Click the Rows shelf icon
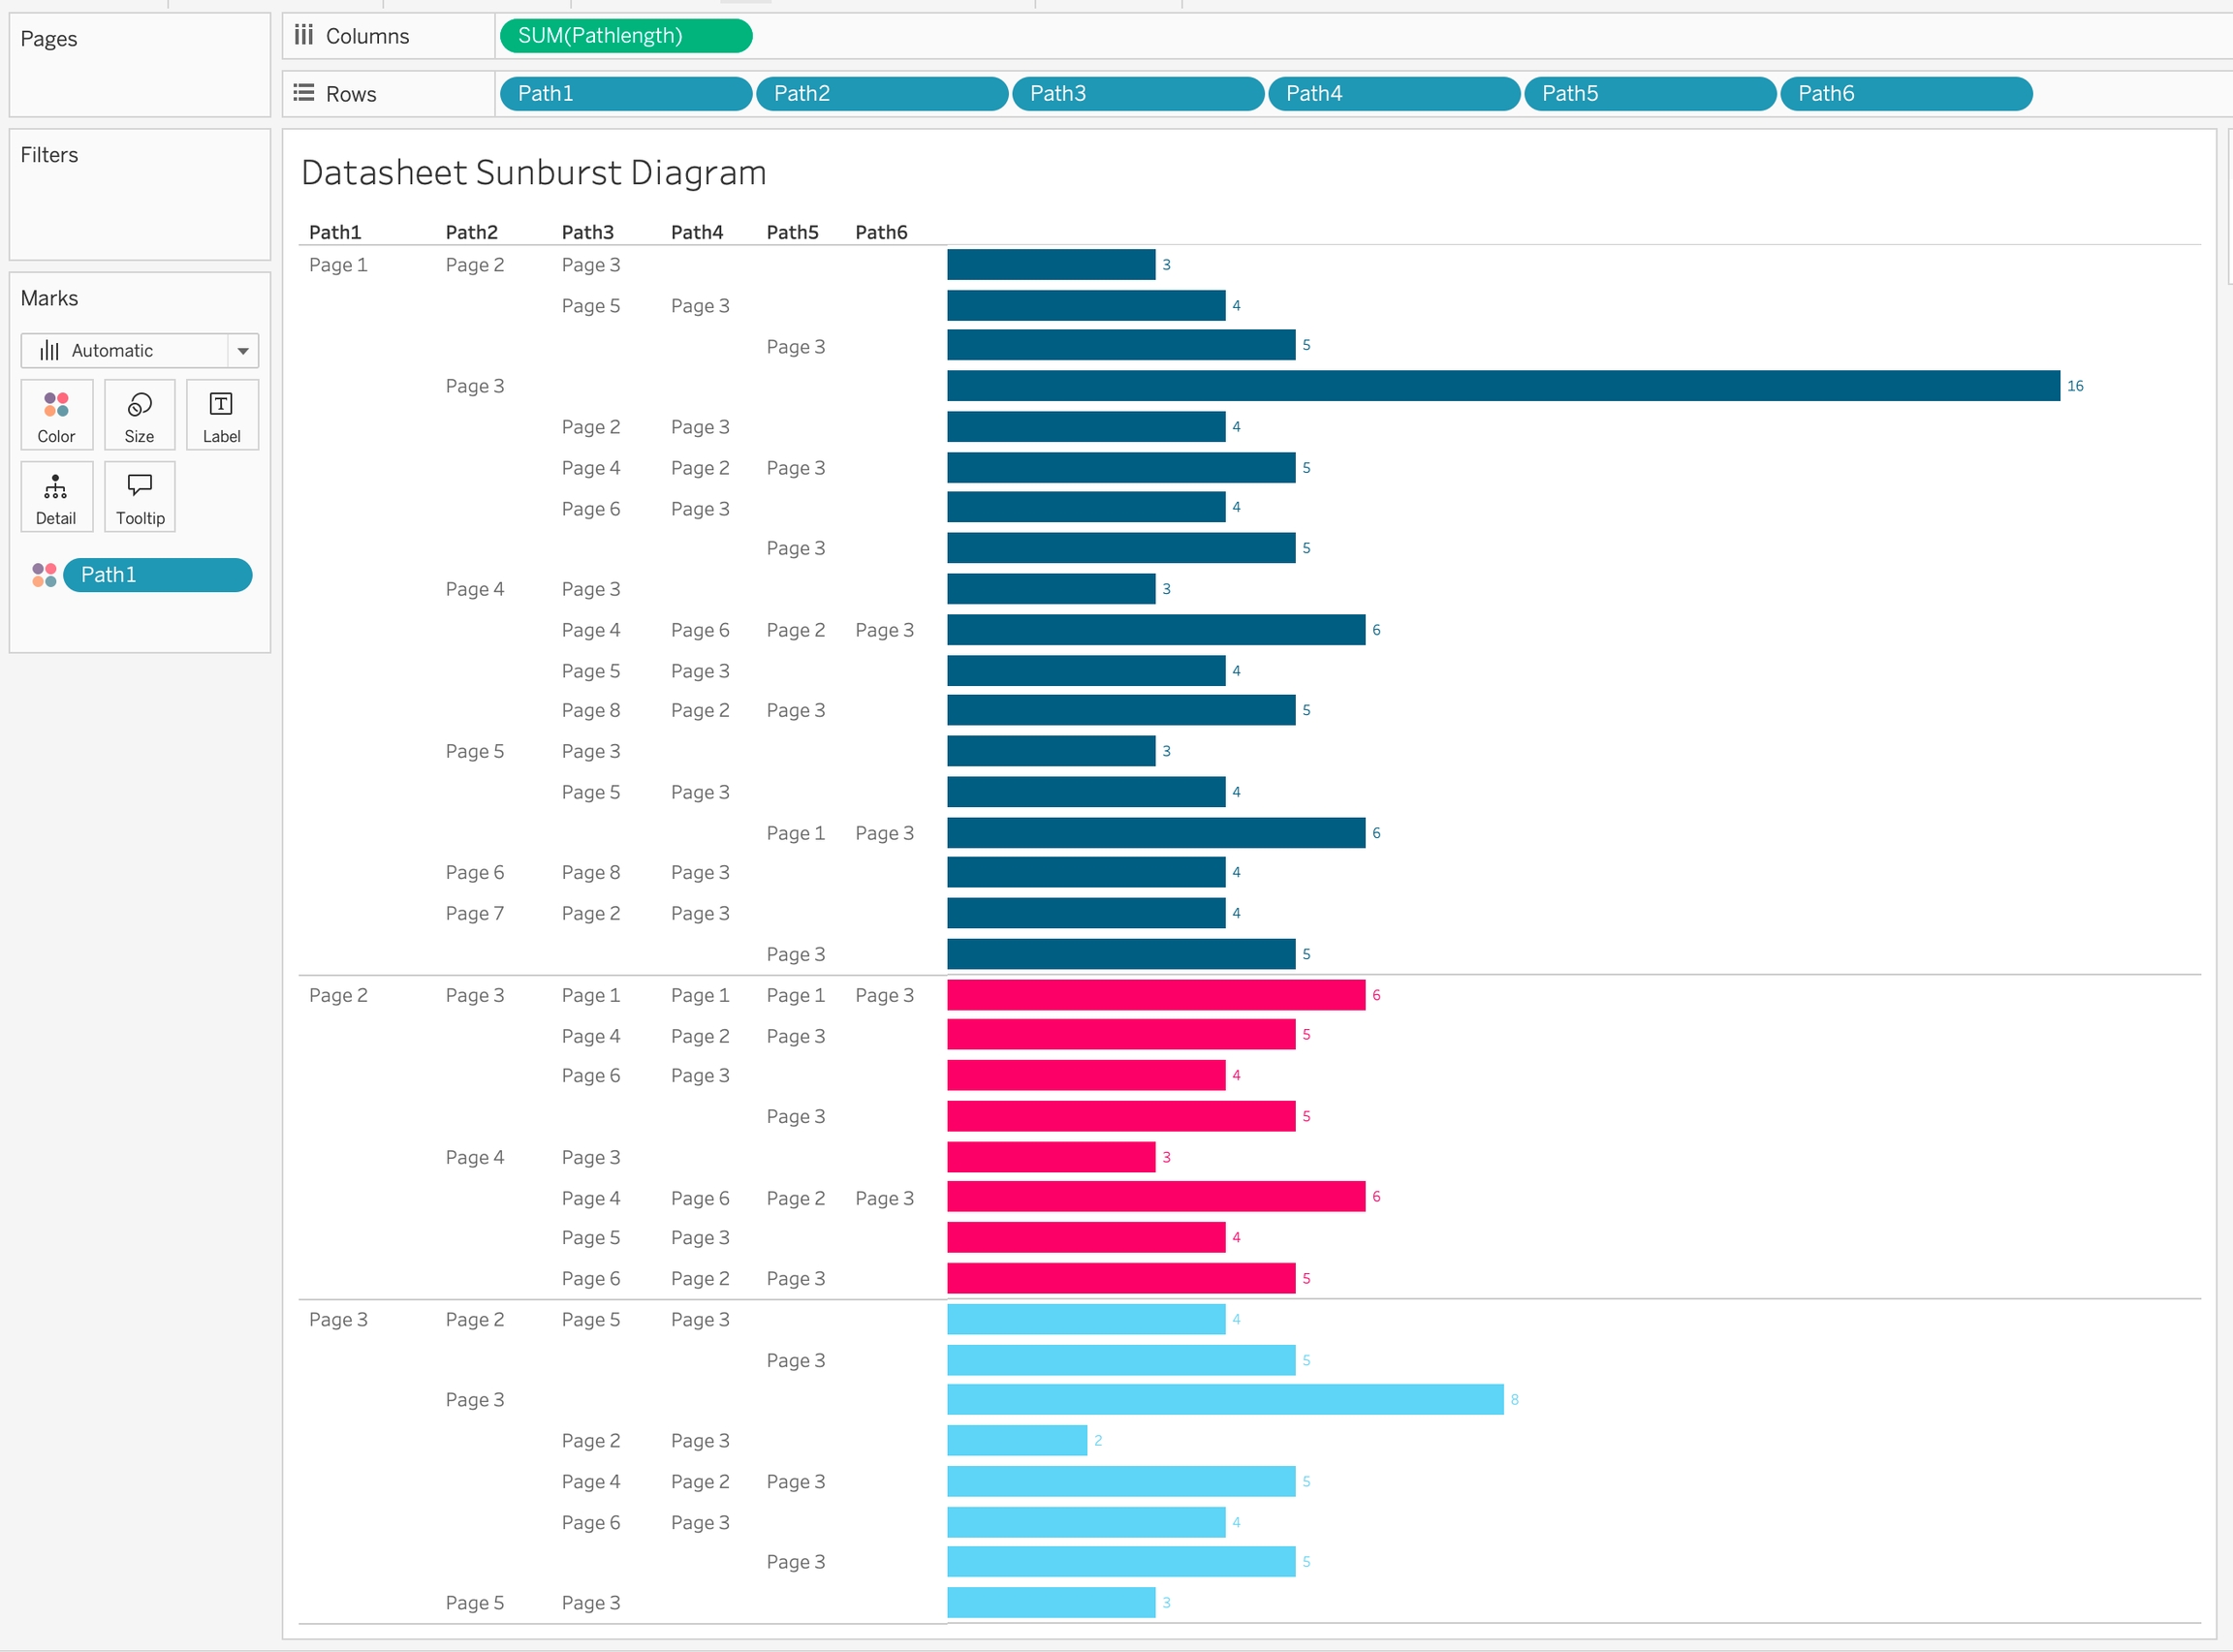The image size is (2233, 1652). (304, 93)
